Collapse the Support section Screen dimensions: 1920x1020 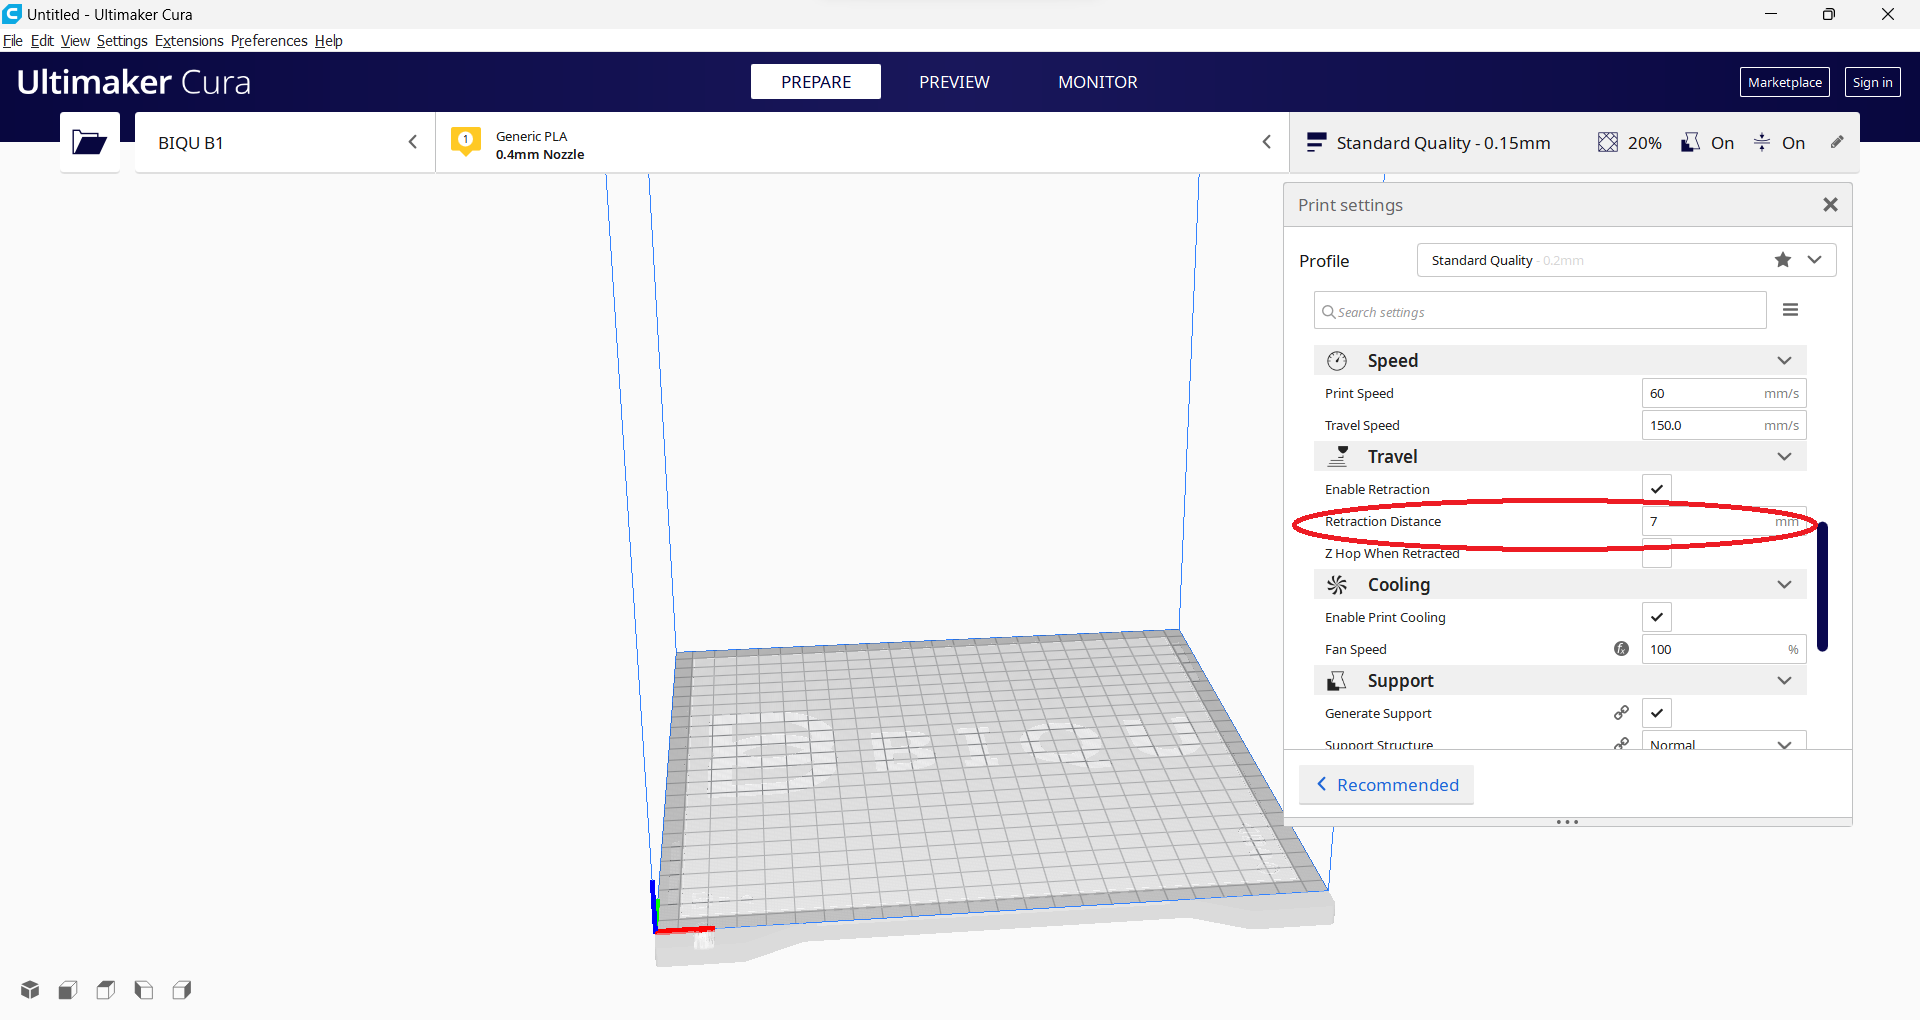tap(1784, 681)
